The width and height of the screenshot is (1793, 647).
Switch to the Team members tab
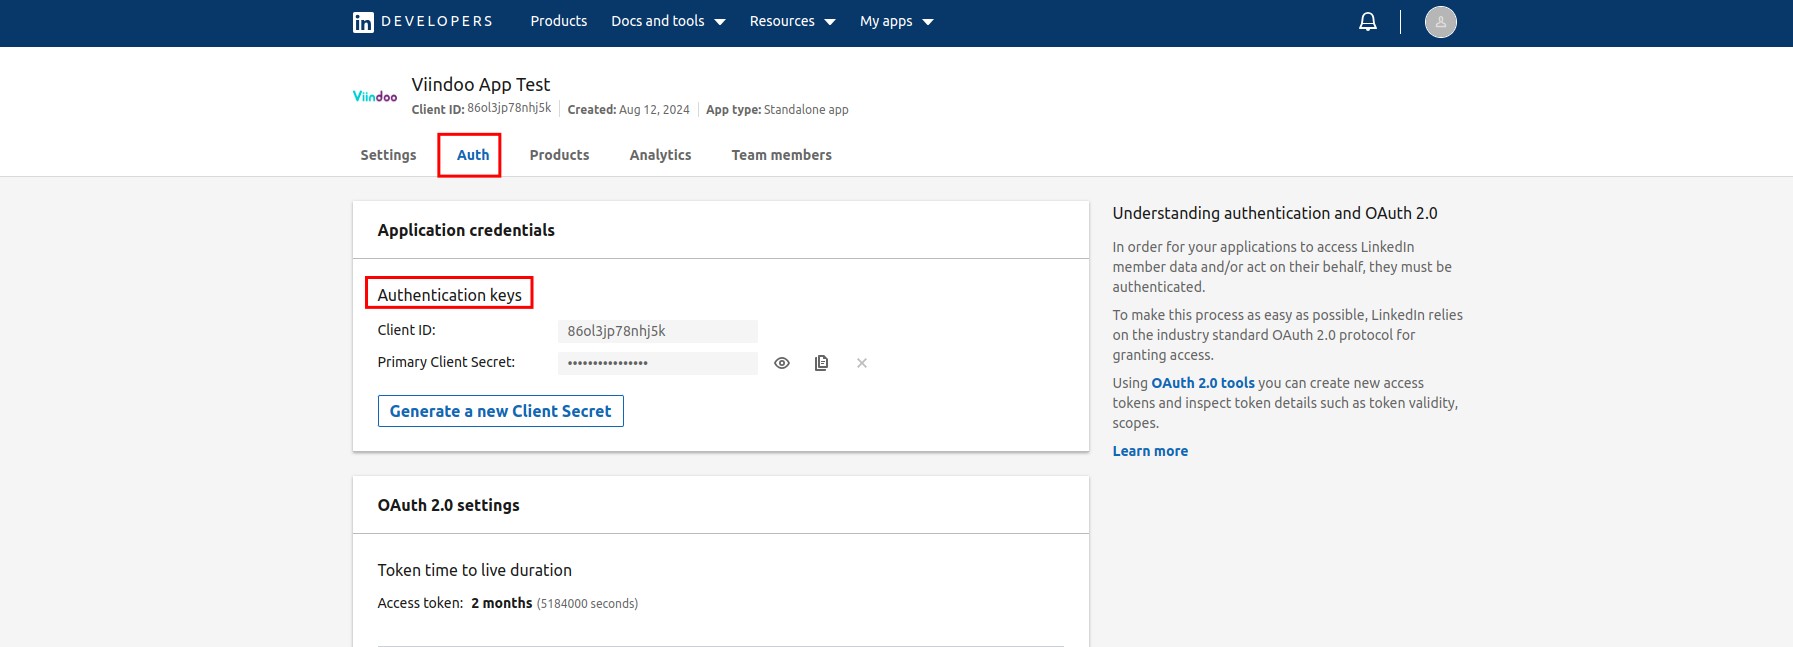tap(781, 155)
